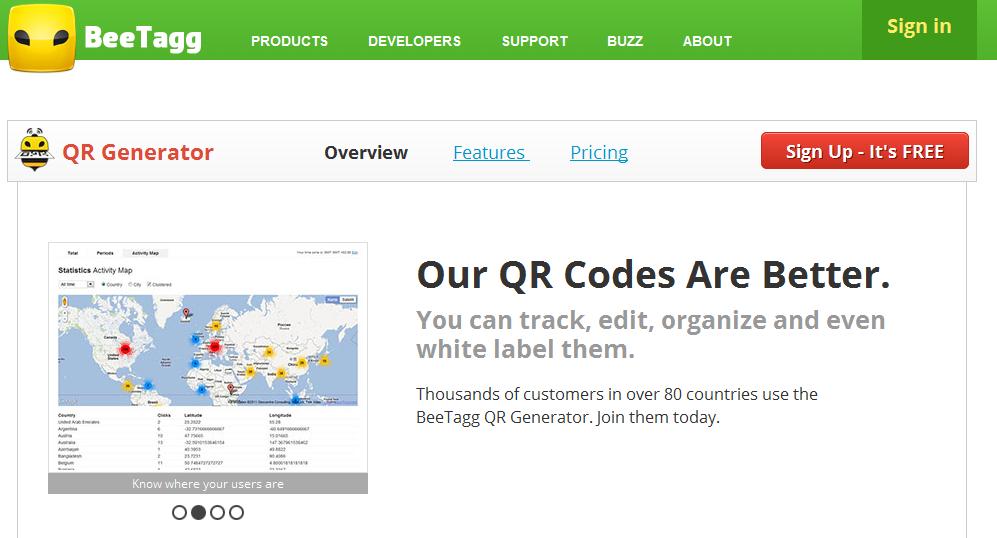Screen dimensions: 997x538
Task: Go to the first carousel slide dot
Action: [179, 513]
